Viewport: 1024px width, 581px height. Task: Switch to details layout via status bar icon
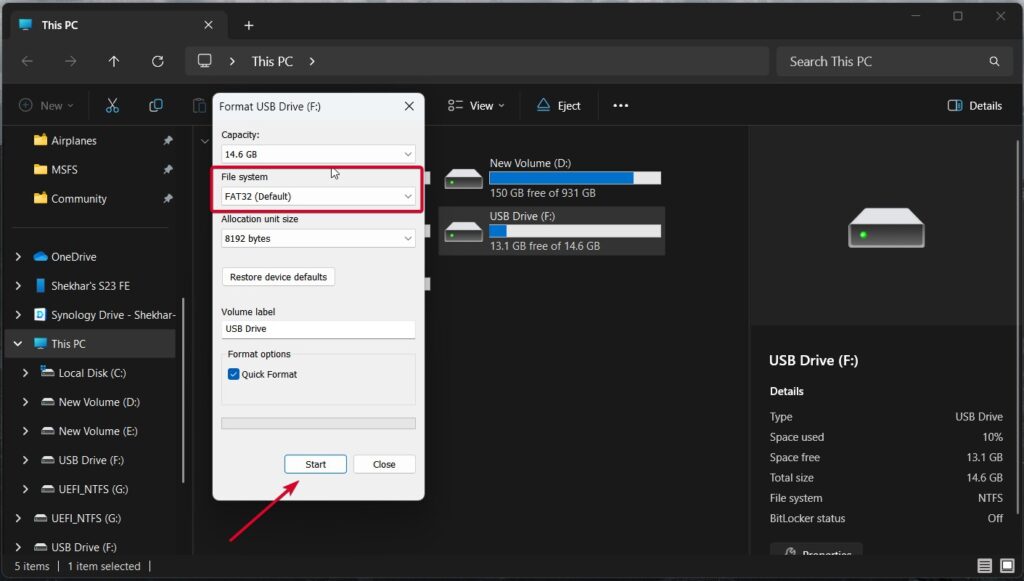(983, 566)
